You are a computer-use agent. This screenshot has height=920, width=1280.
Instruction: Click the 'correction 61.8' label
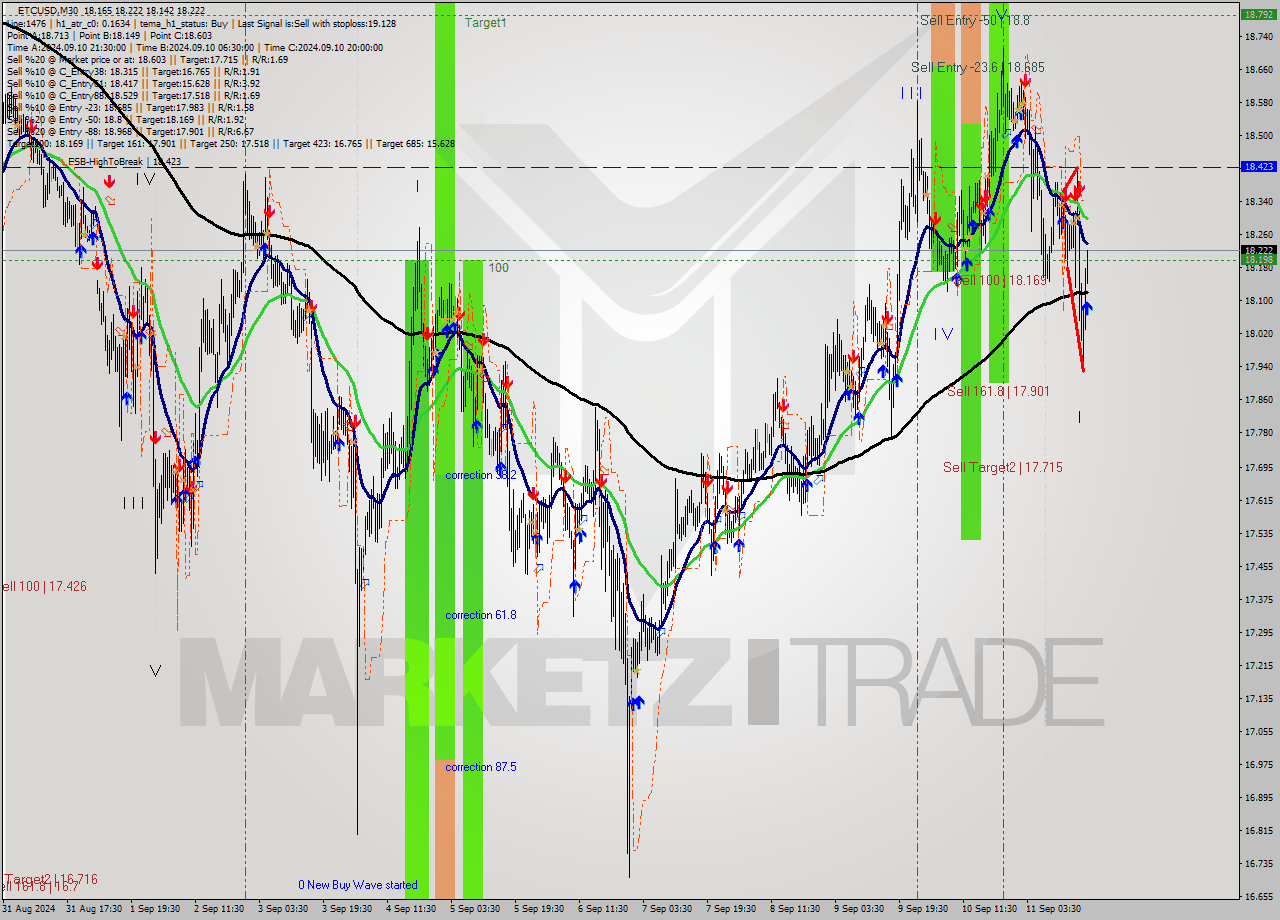click(x=481, y=615)
